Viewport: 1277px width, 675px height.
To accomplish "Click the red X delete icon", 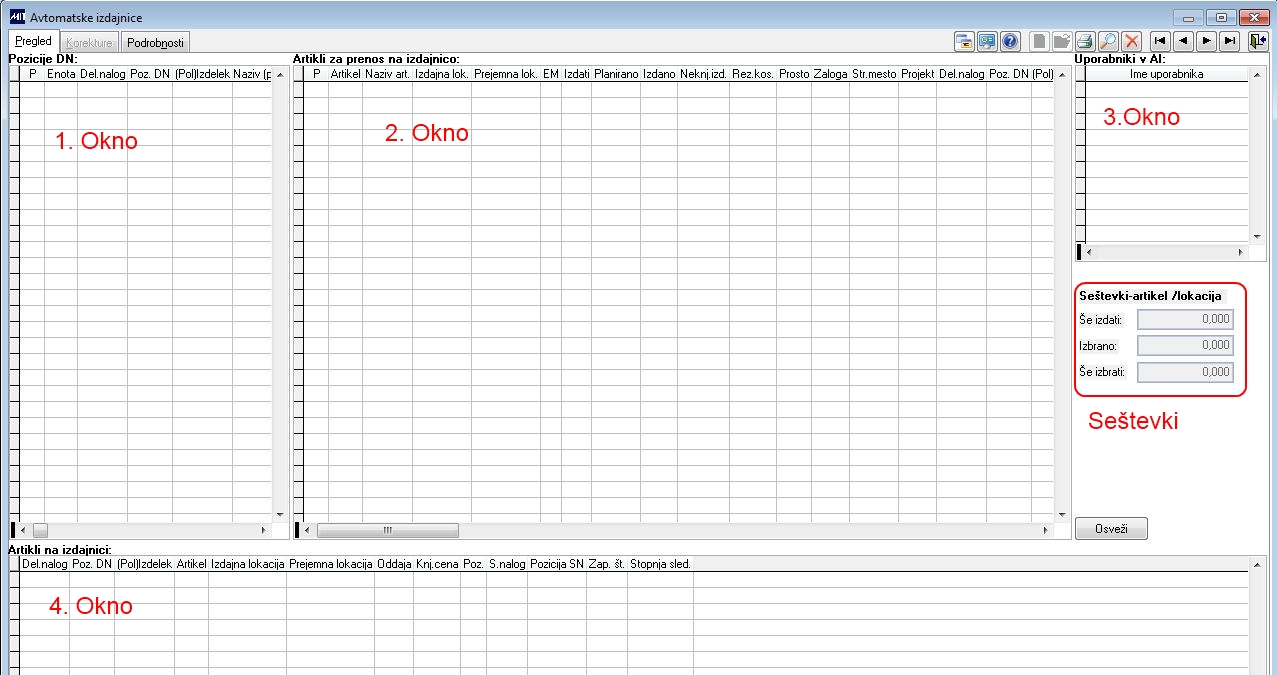I will [x=1132, y=41].
